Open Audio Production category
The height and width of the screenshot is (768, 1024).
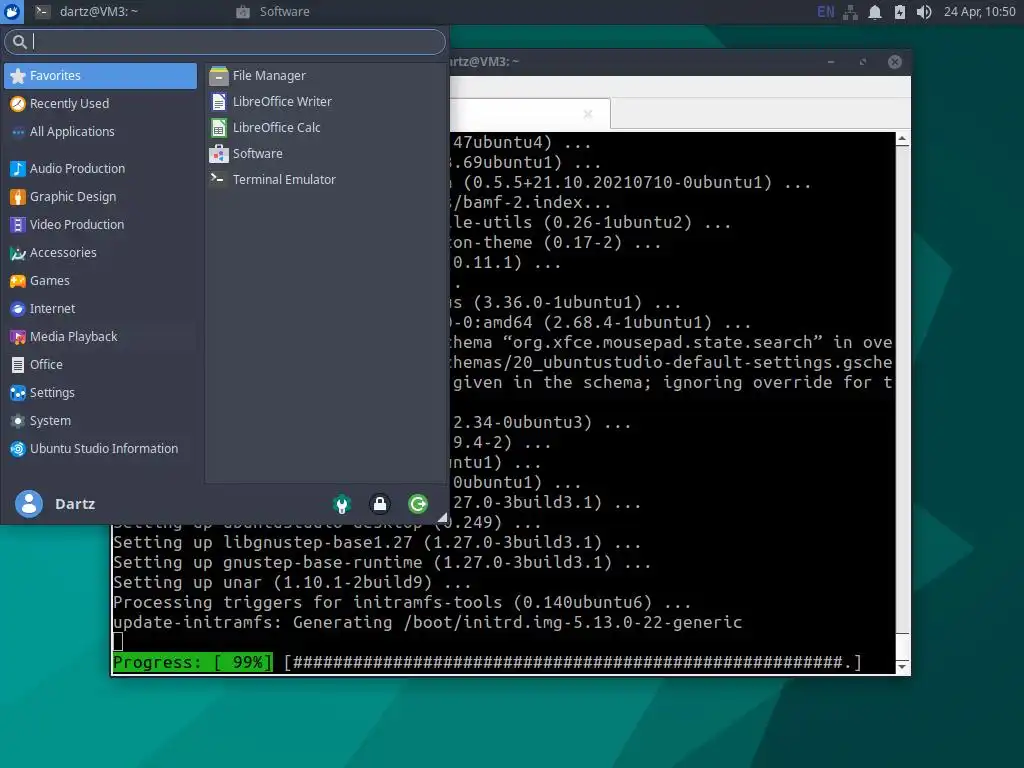pyautogui.click(x=101, y=168)
